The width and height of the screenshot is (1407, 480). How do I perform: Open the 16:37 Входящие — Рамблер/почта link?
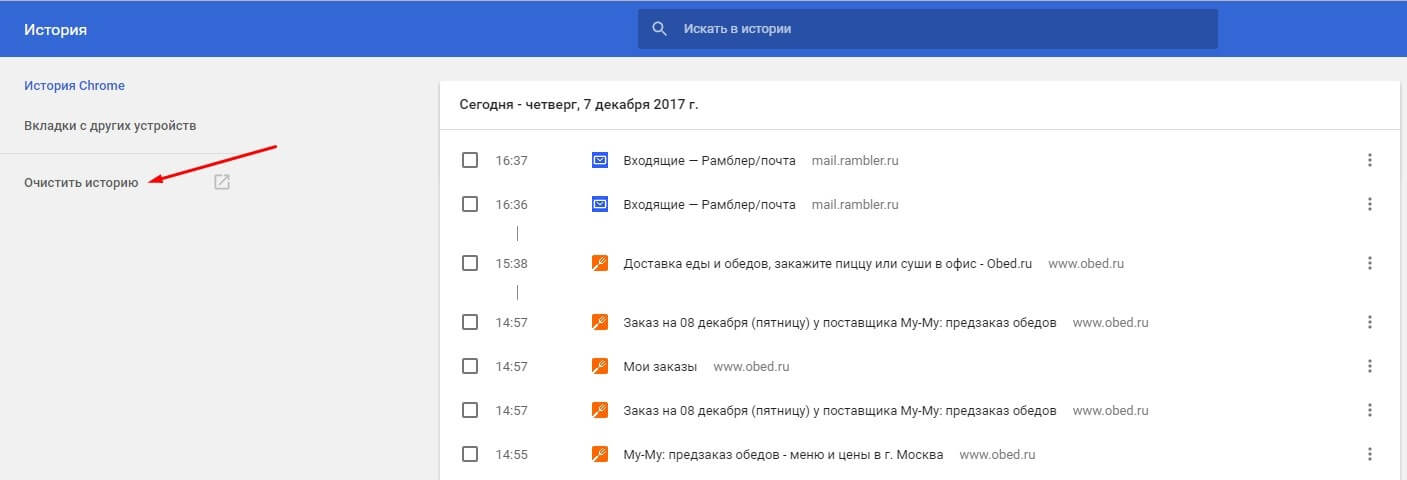(x=709, y=160)
